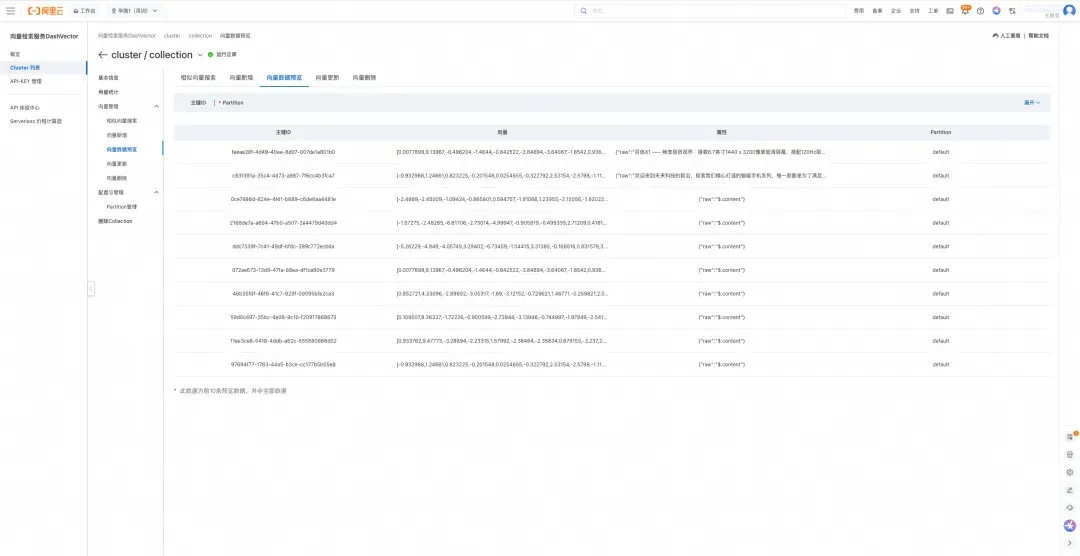This screenshot has height=556, width=1080.
Task: Open the 华南1 (深圳) region dropdown
Action: pyautogui.click(x=134, y=11)
